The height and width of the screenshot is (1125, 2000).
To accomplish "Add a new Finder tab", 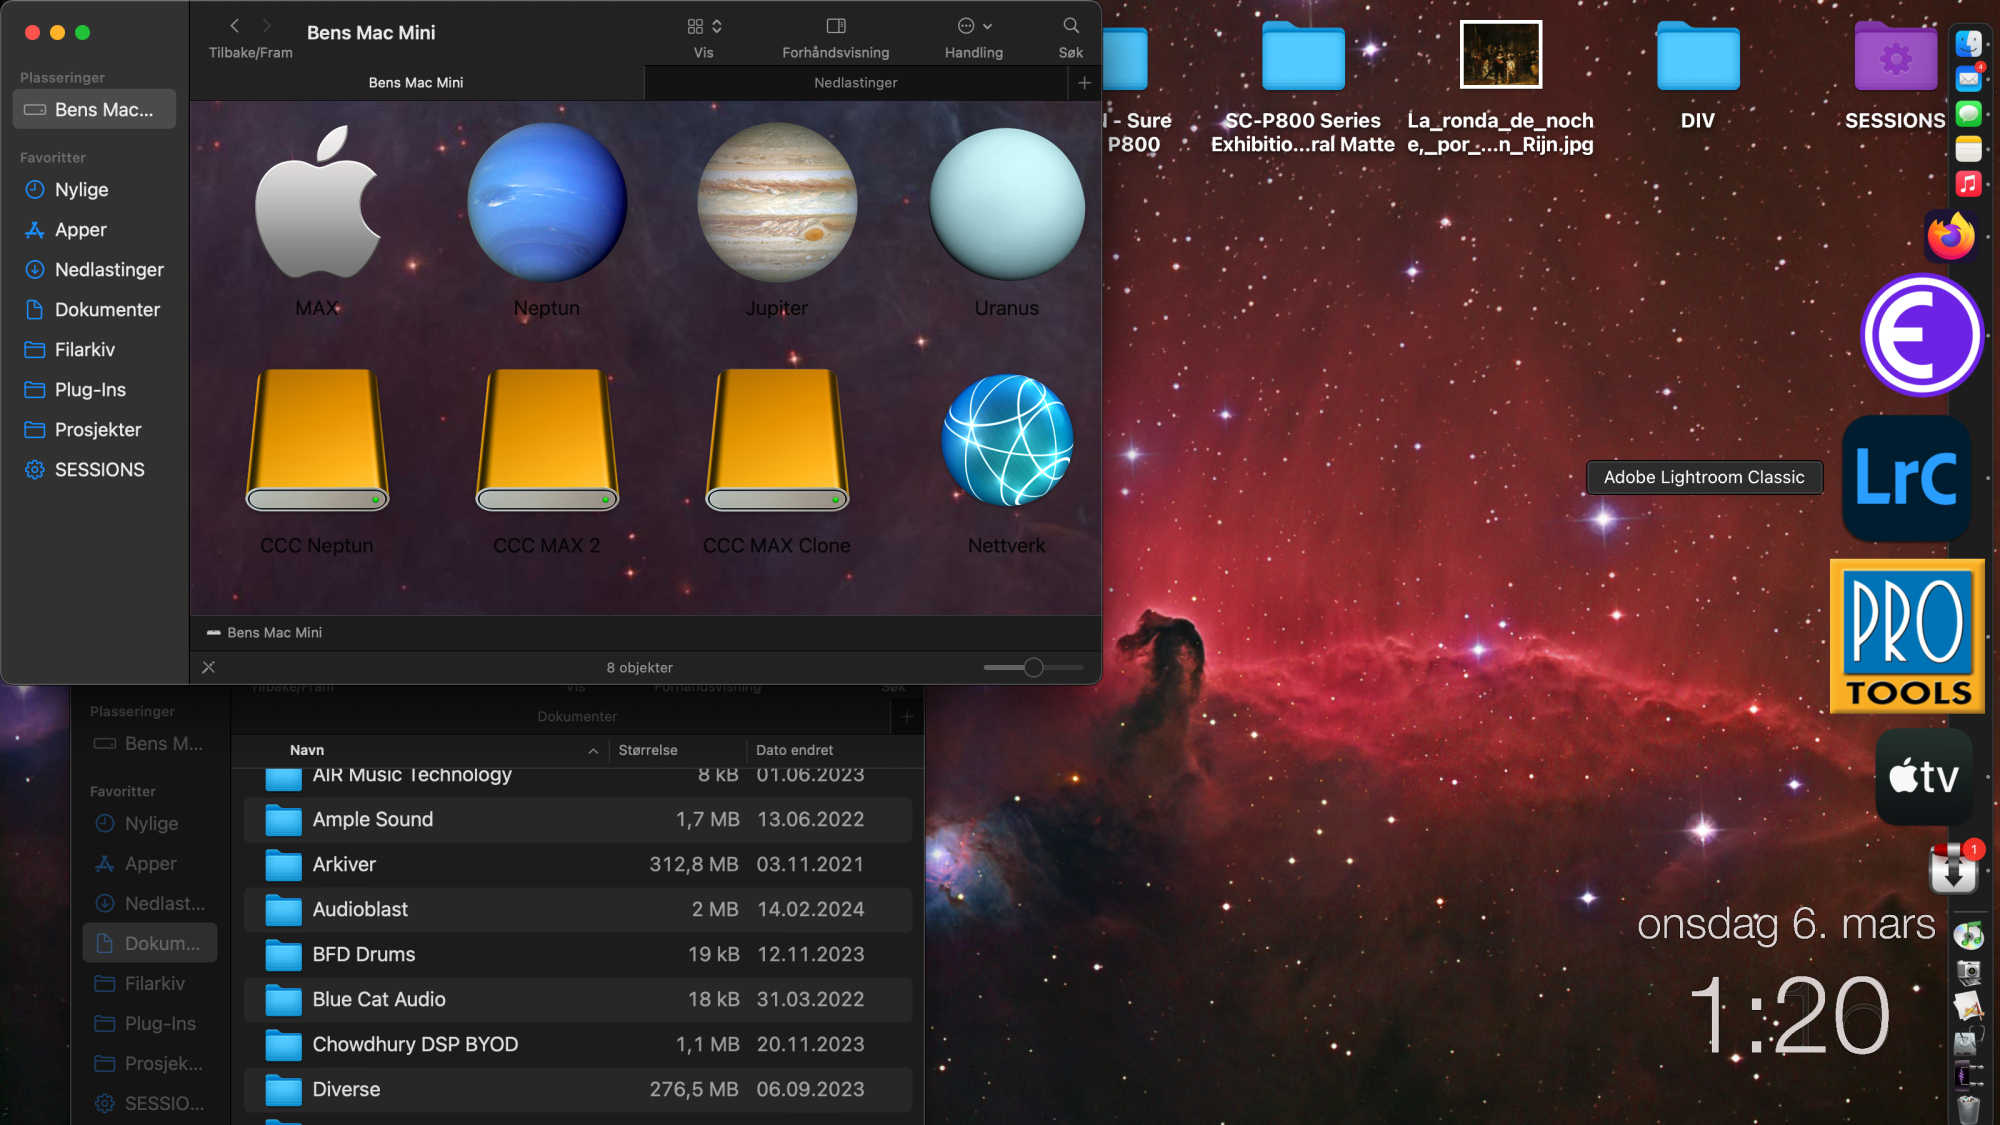I will (x=1084, y=83).
